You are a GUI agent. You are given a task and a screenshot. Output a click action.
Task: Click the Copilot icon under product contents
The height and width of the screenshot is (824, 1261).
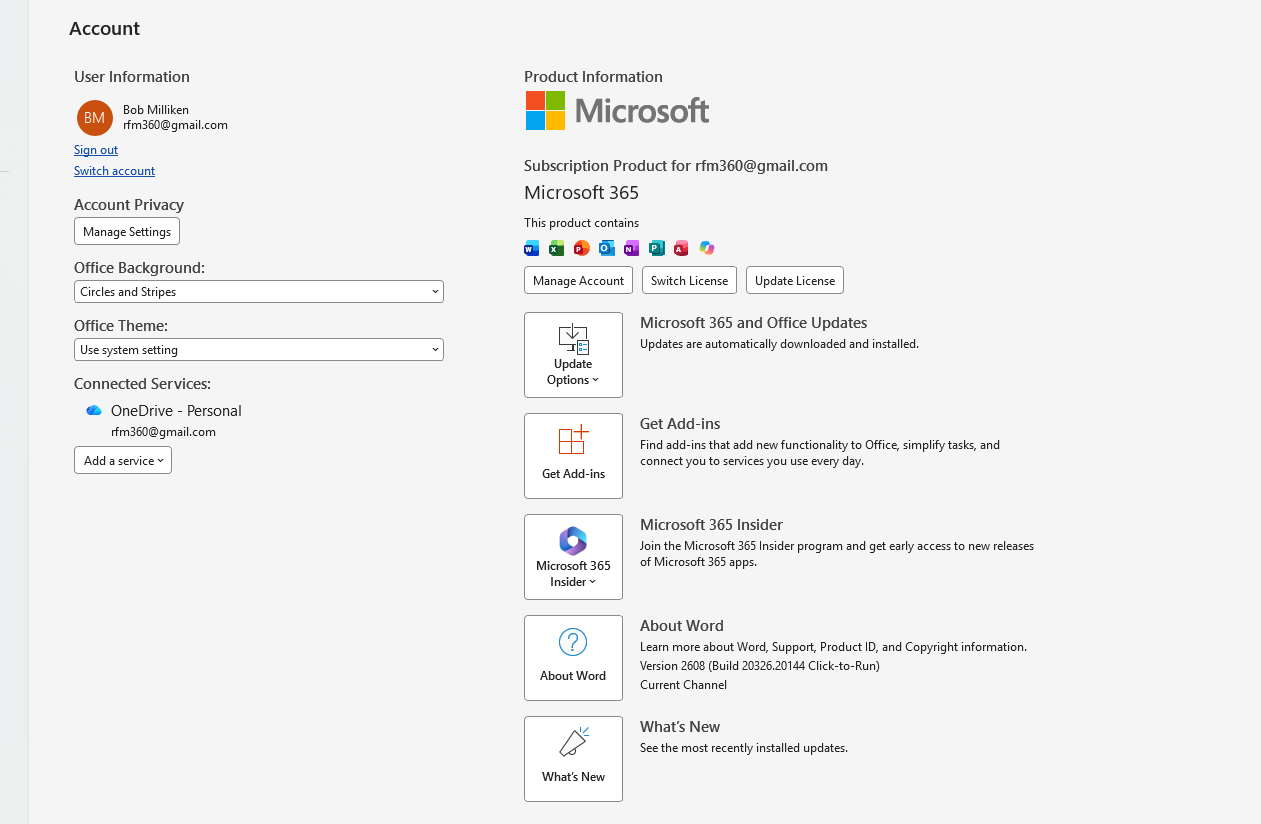707,248
